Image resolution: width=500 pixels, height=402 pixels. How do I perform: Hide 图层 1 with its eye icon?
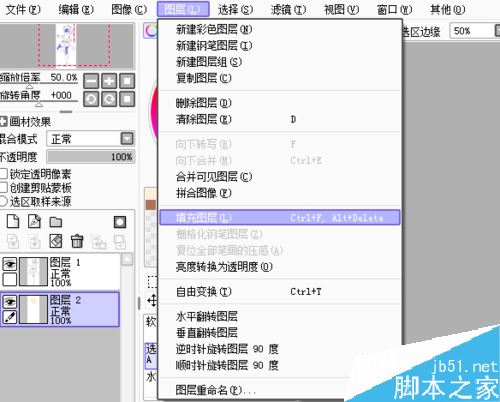click(x=10, y=265)
